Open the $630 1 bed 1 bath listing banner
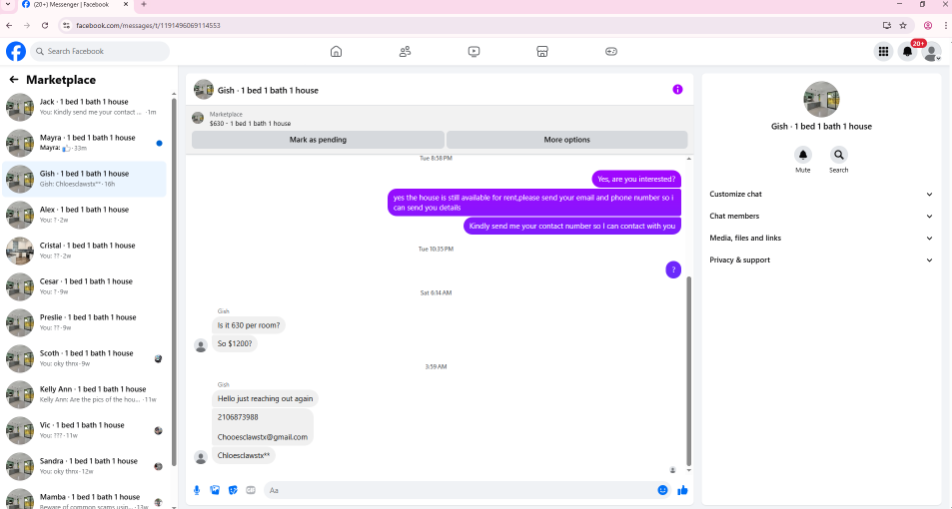The width and height of the screenshot is (952, 509). coord(440,118)
